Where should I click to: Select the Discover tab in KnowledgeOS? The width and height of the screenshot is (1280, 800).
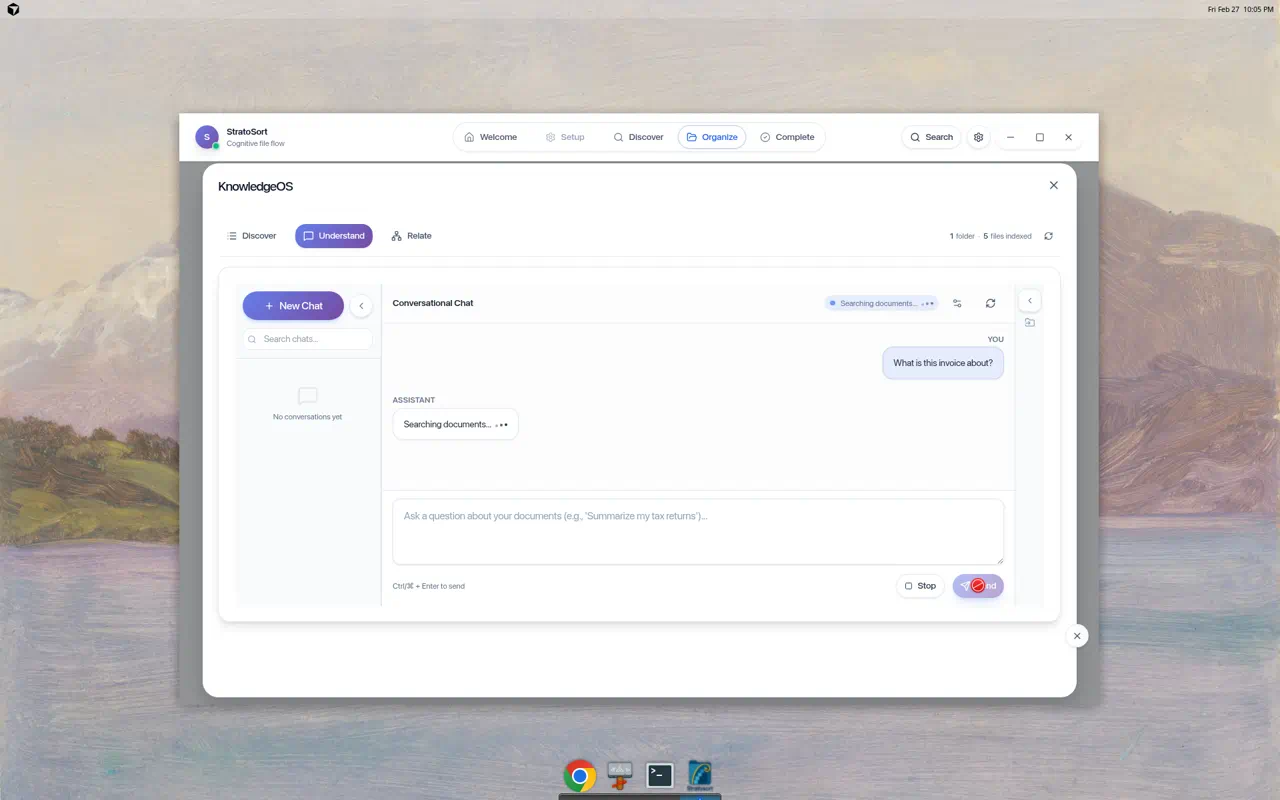[252, 235]
